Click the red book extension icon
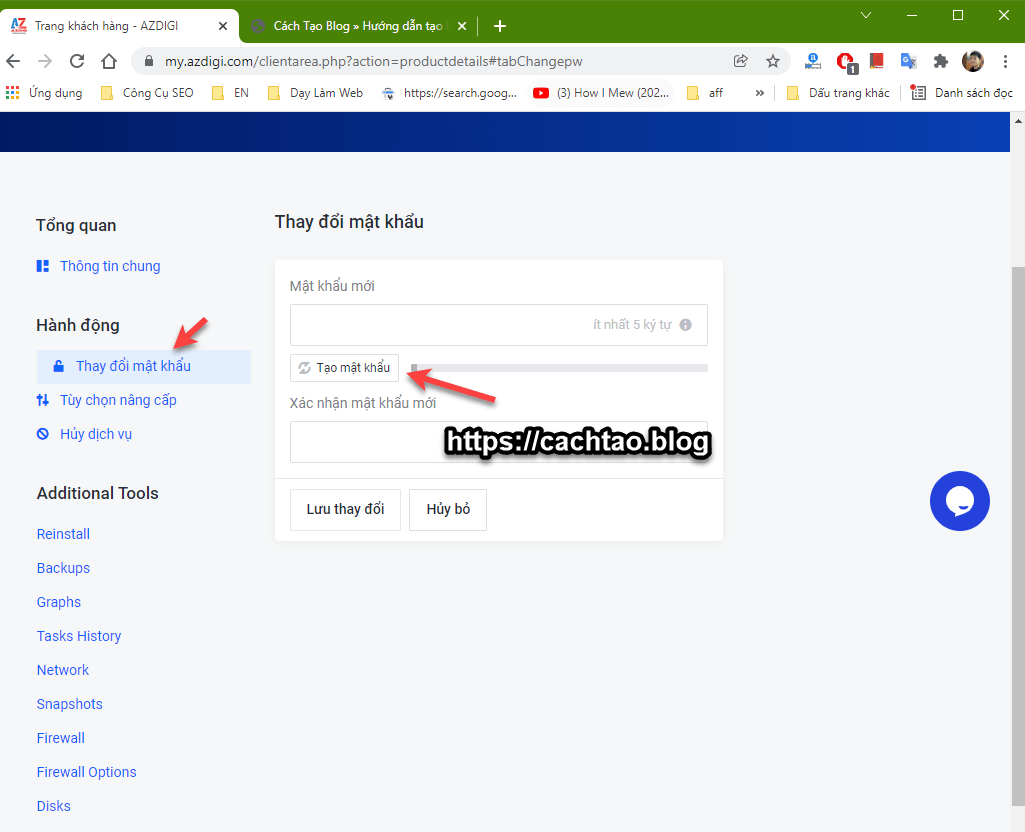The height and width of the screenshot is (832, 1025). coord(877,61)
